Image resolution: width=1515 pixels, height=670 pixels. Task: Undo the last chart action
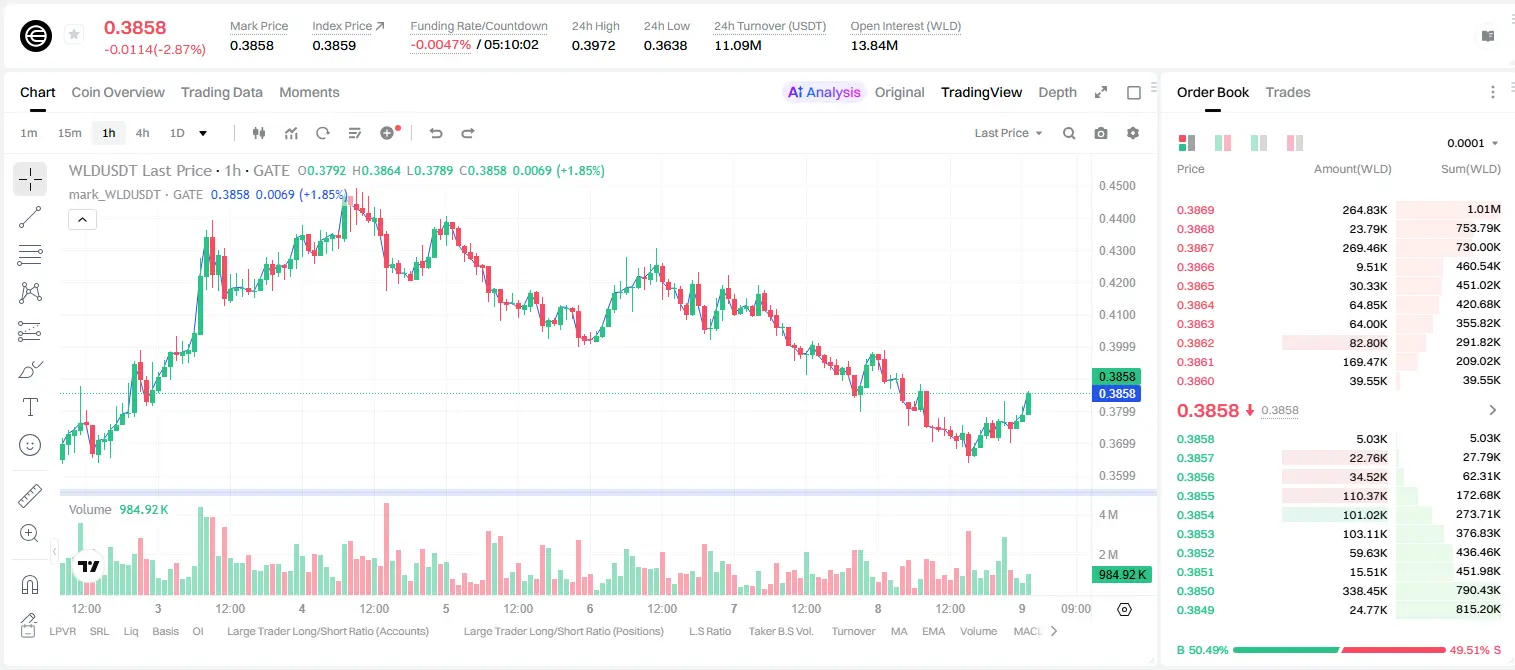point(435,133)
